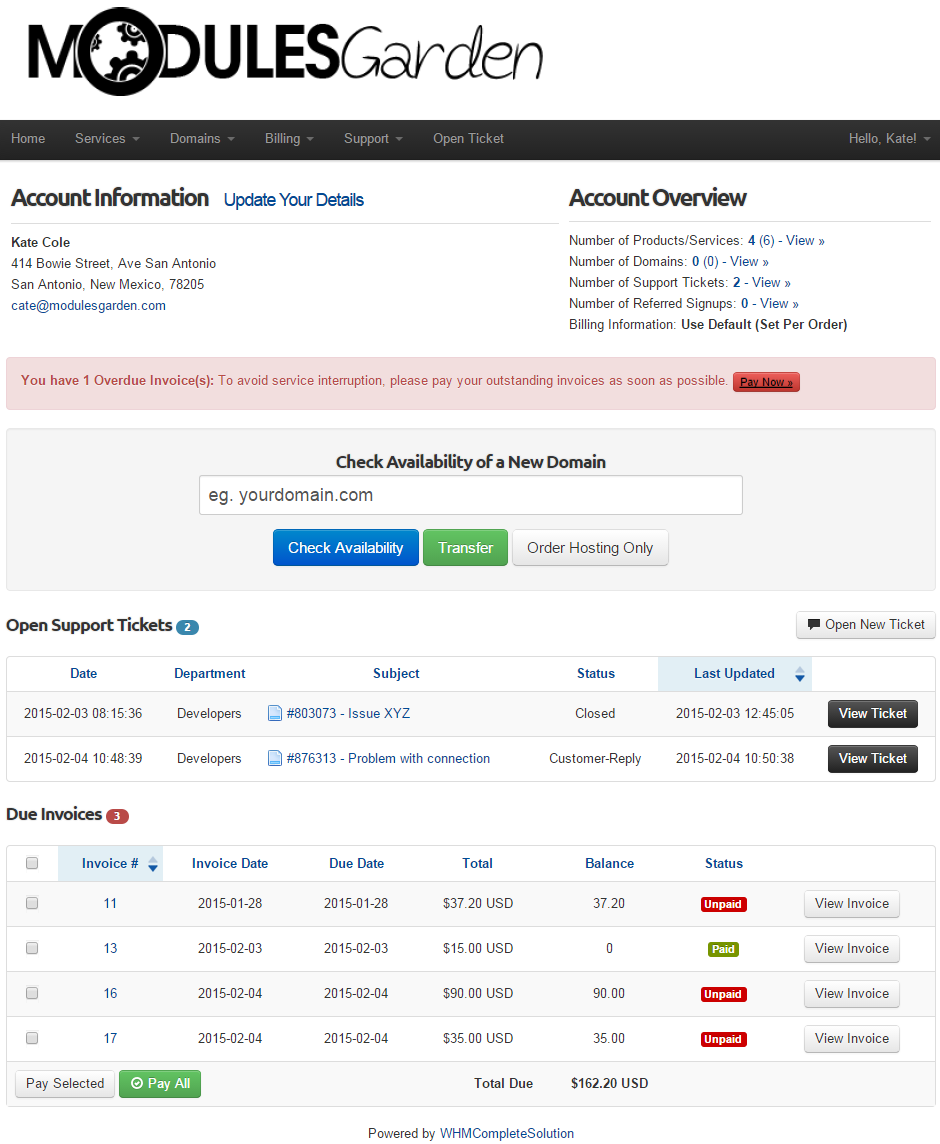Open the Billing dropdown in navbar

pyautogui.click(x=289, y=139)
